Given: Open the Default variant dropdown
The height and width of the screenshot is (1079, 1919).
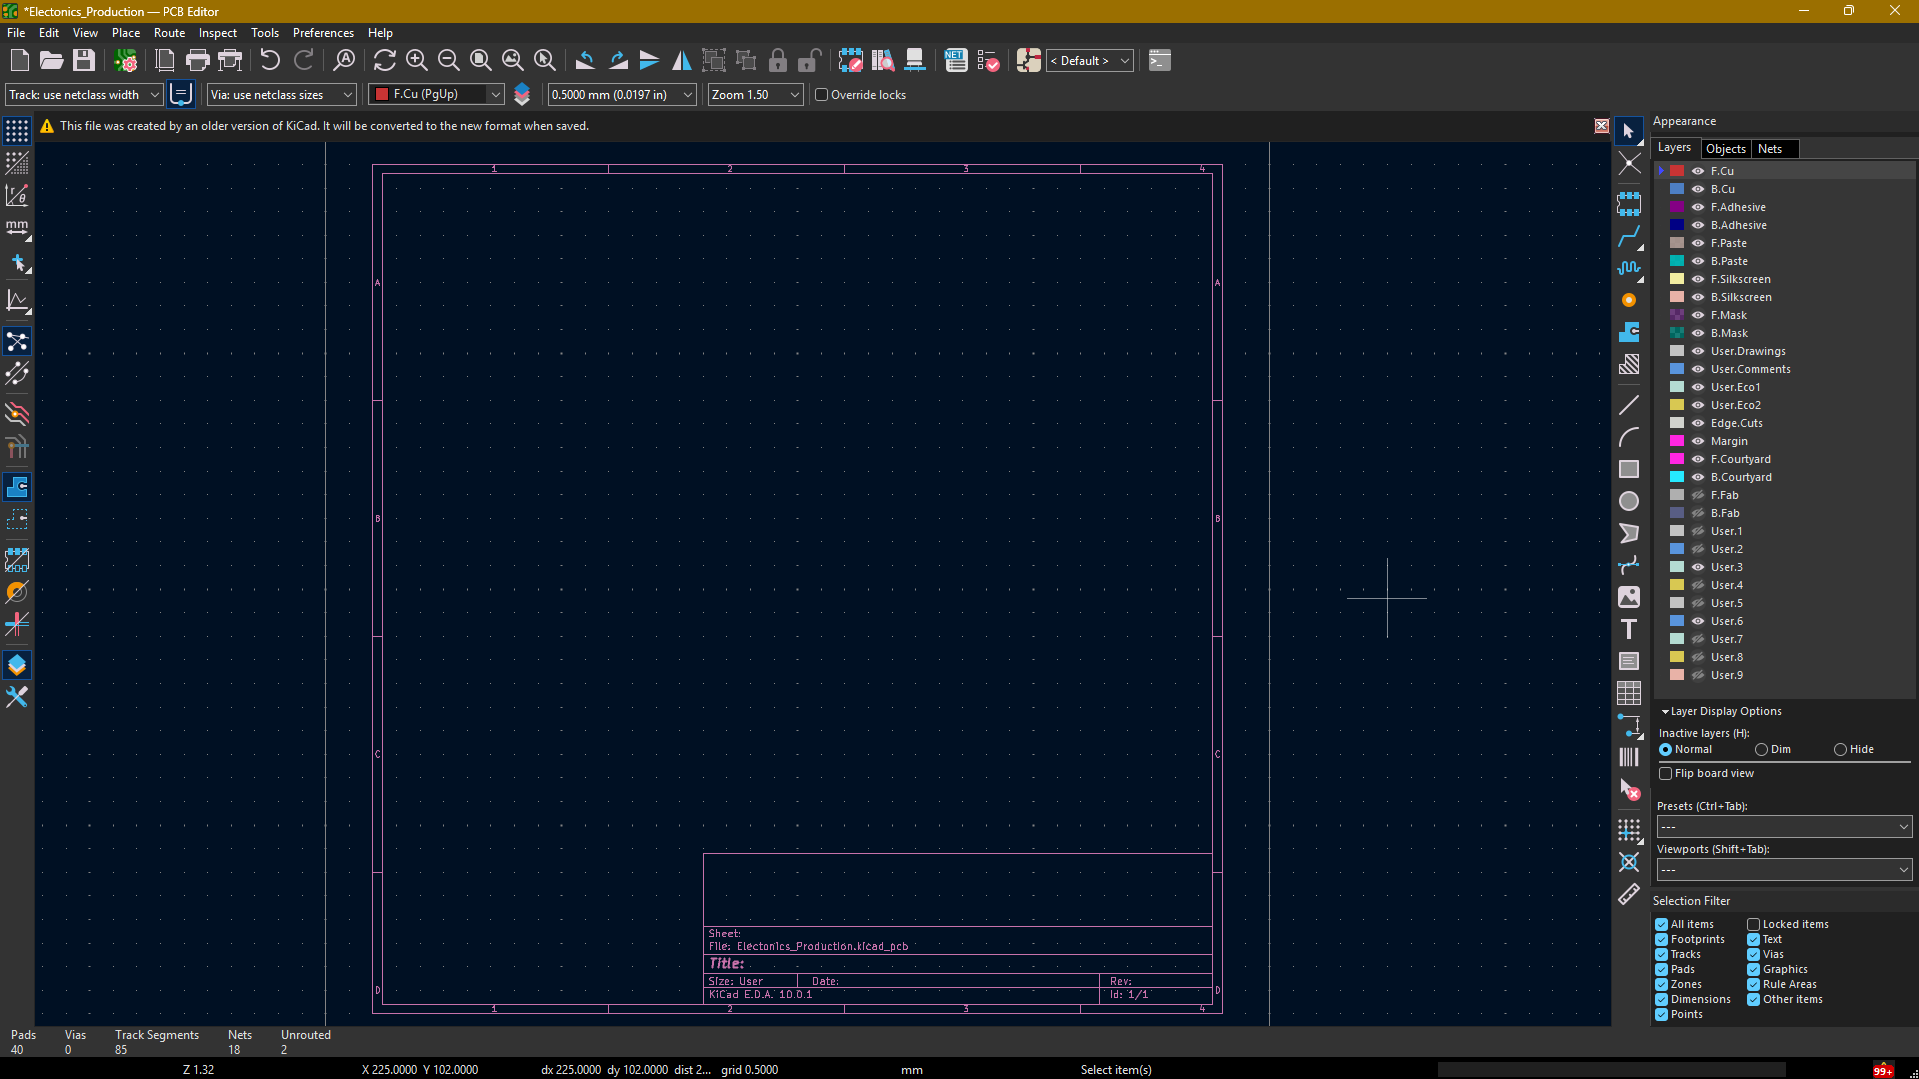Looking at the screenshot, I should (x=1089, y=61).
